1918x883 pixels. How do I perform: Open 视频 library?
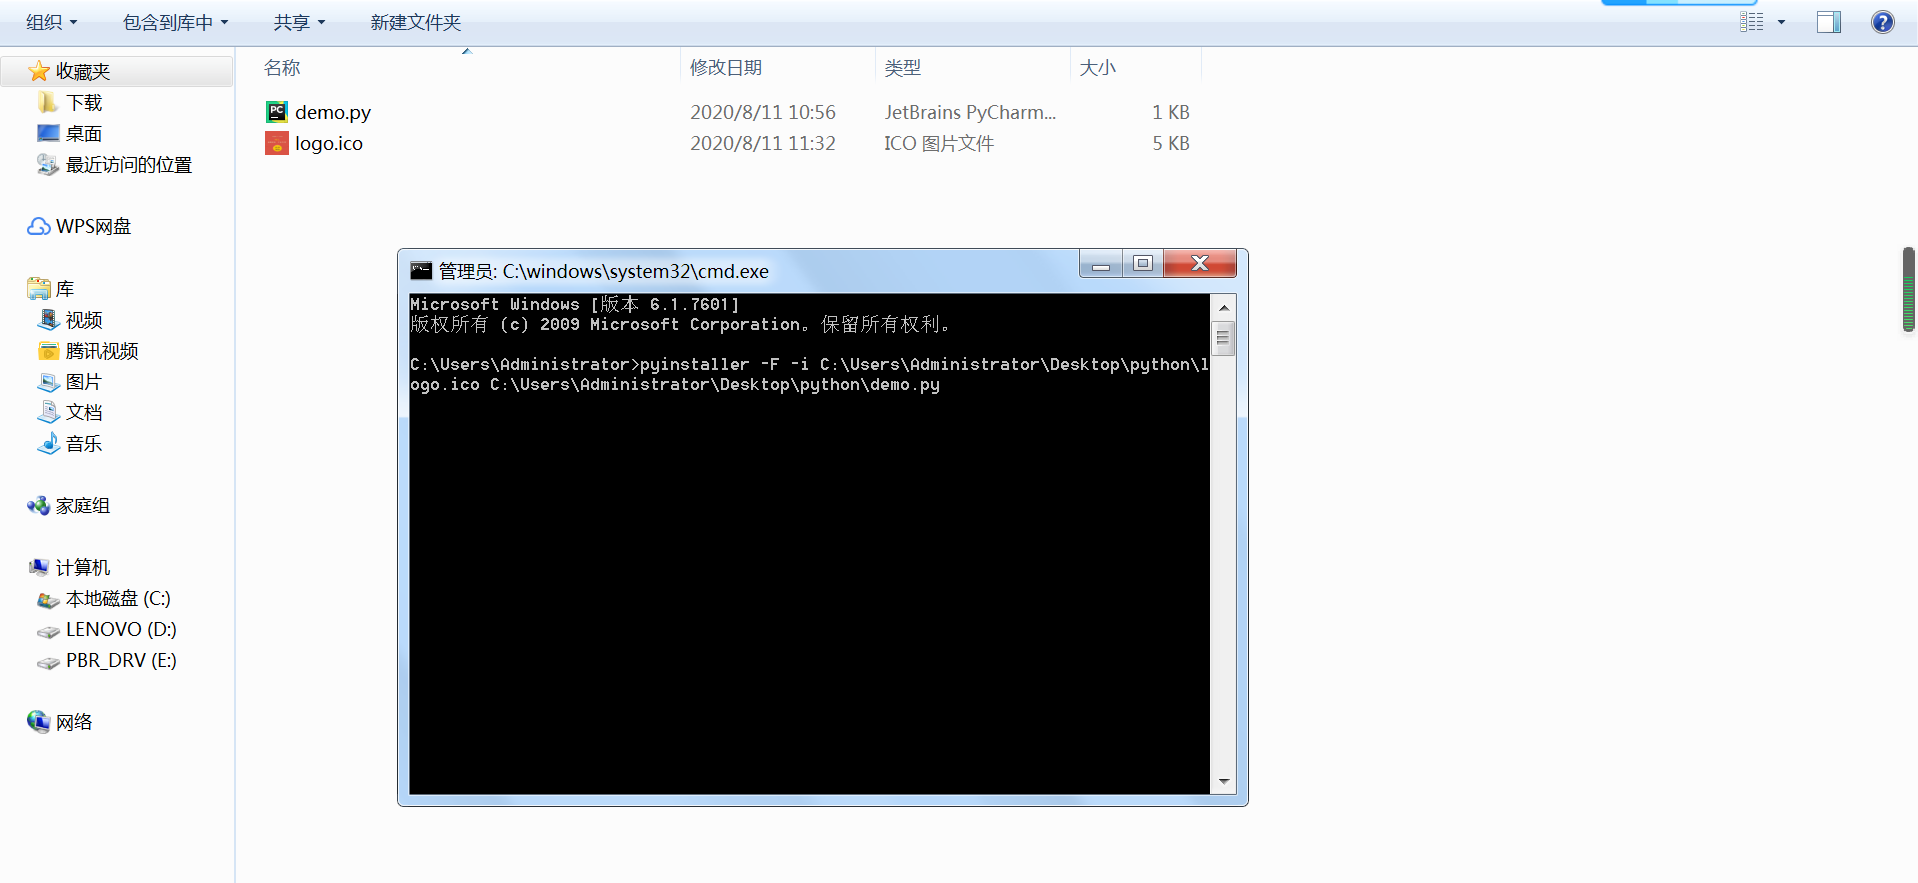pos(84,320)
